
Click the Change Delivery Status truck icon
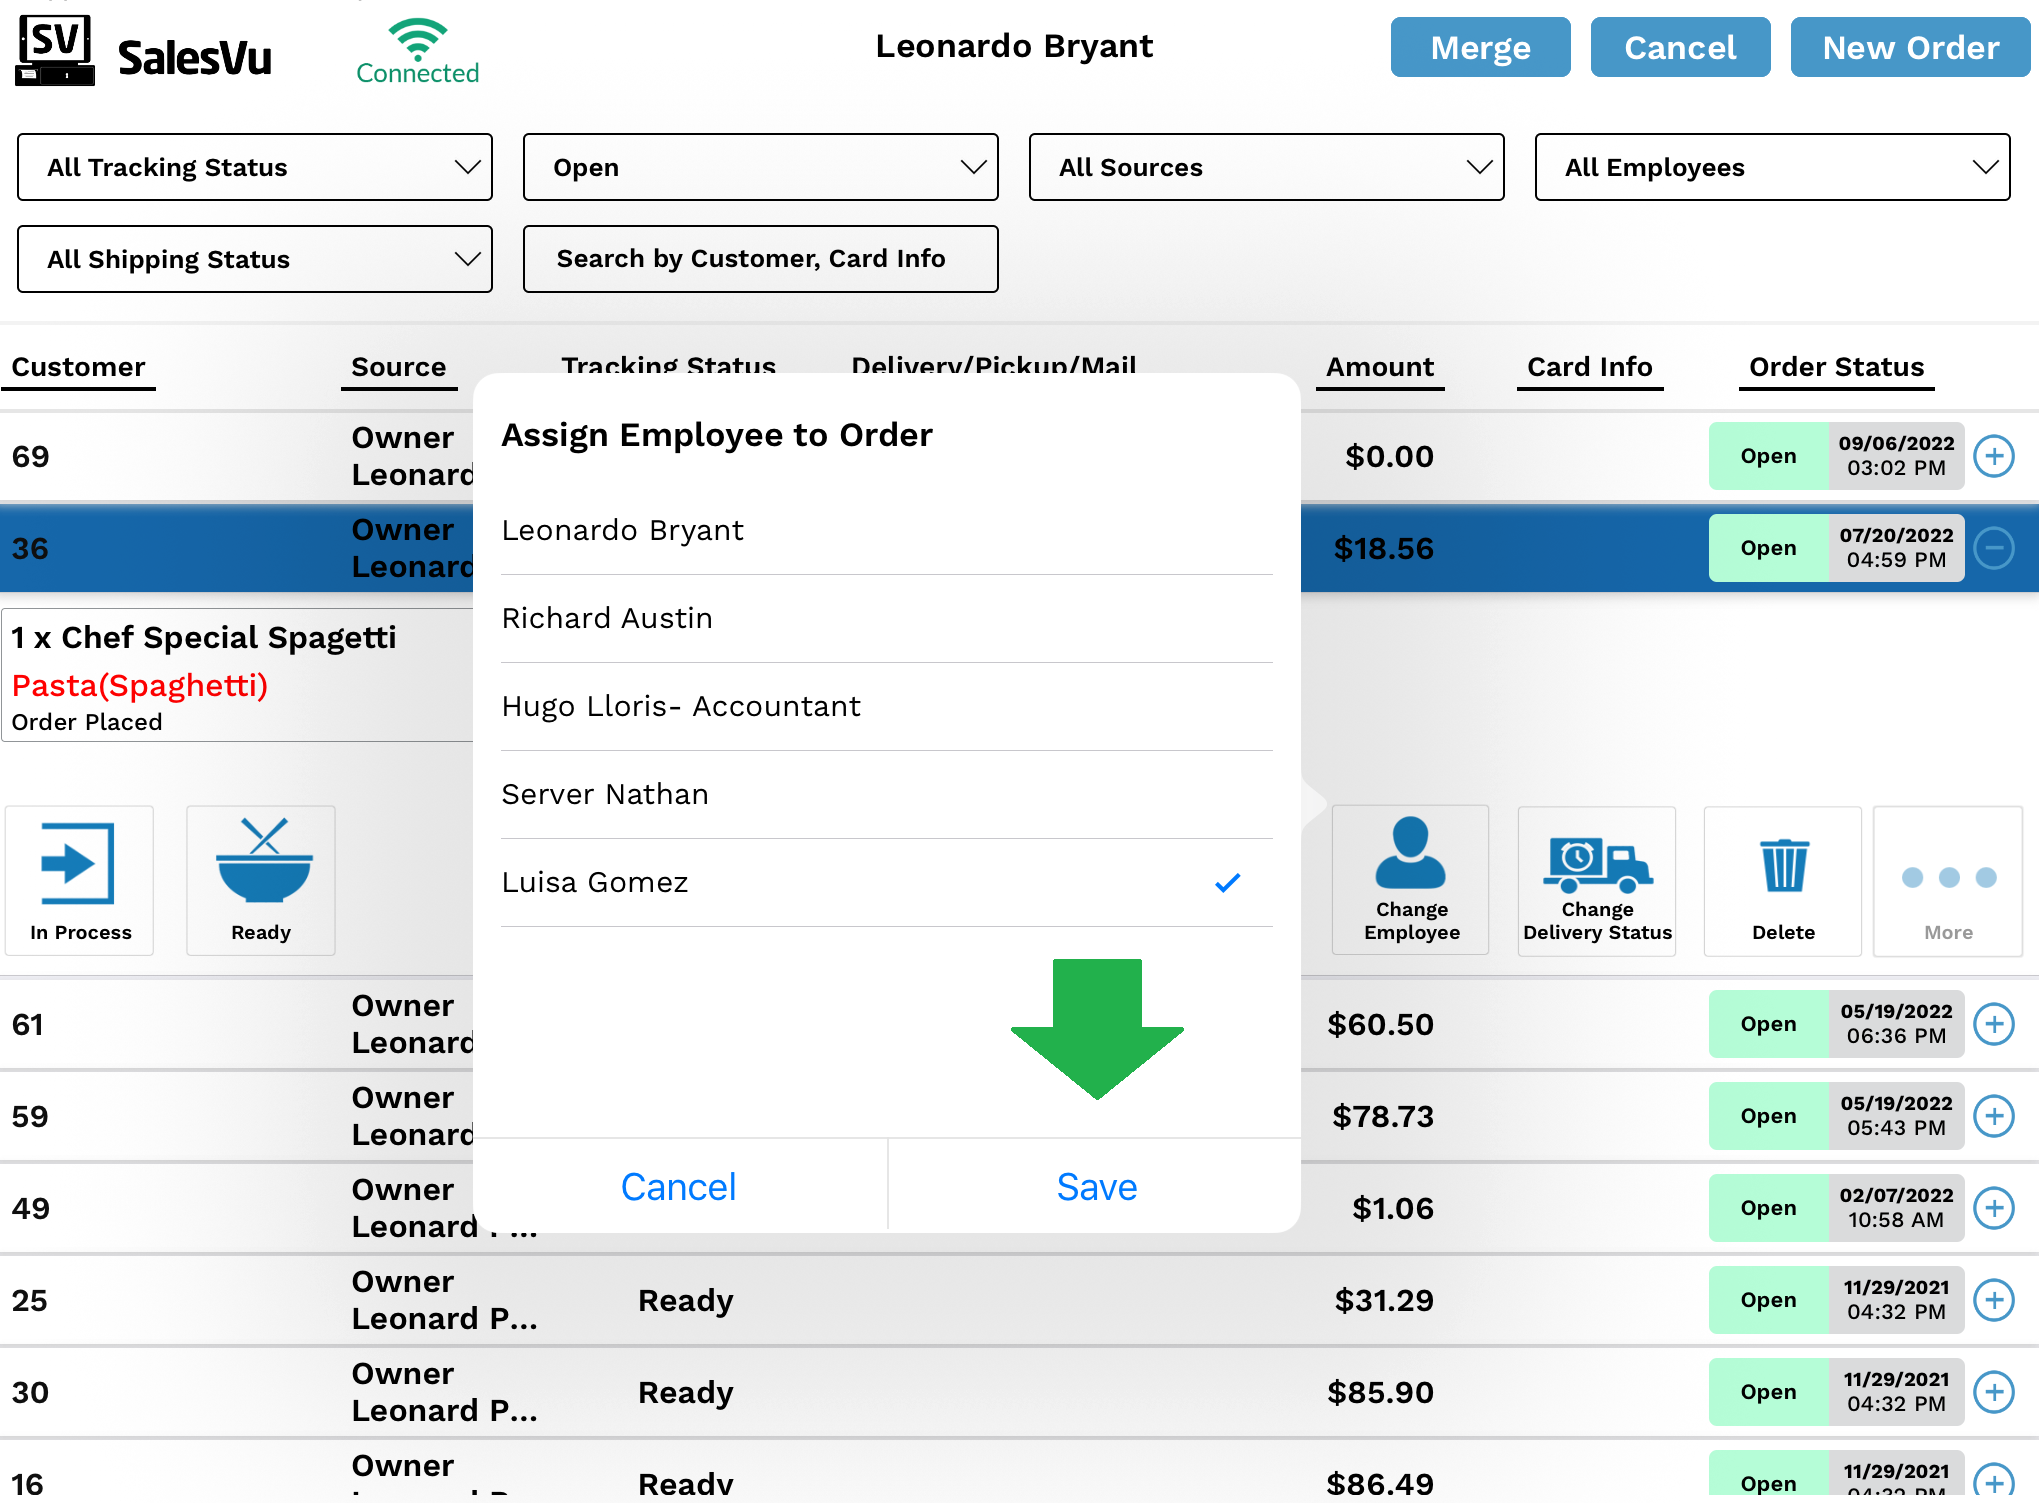(1596, 863)
